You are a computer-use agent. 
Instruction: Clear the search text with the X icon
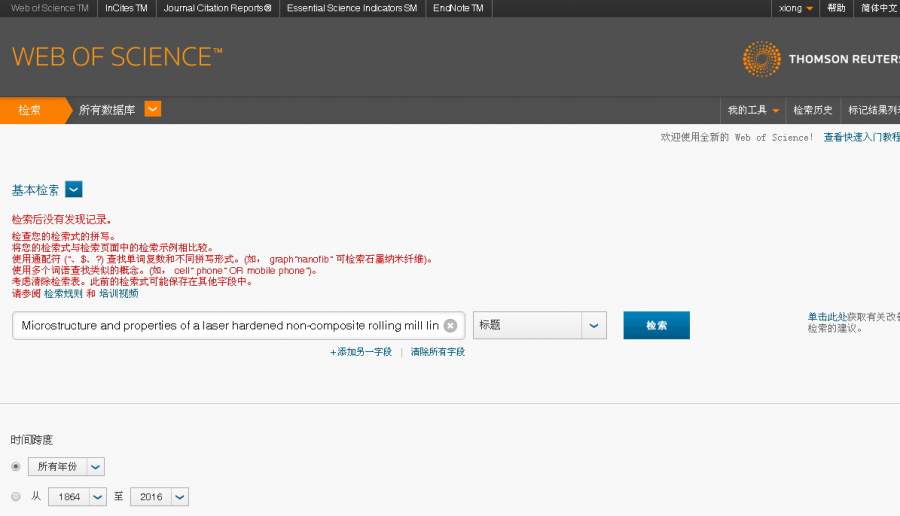pyautogui.click(x=451, y=325)
